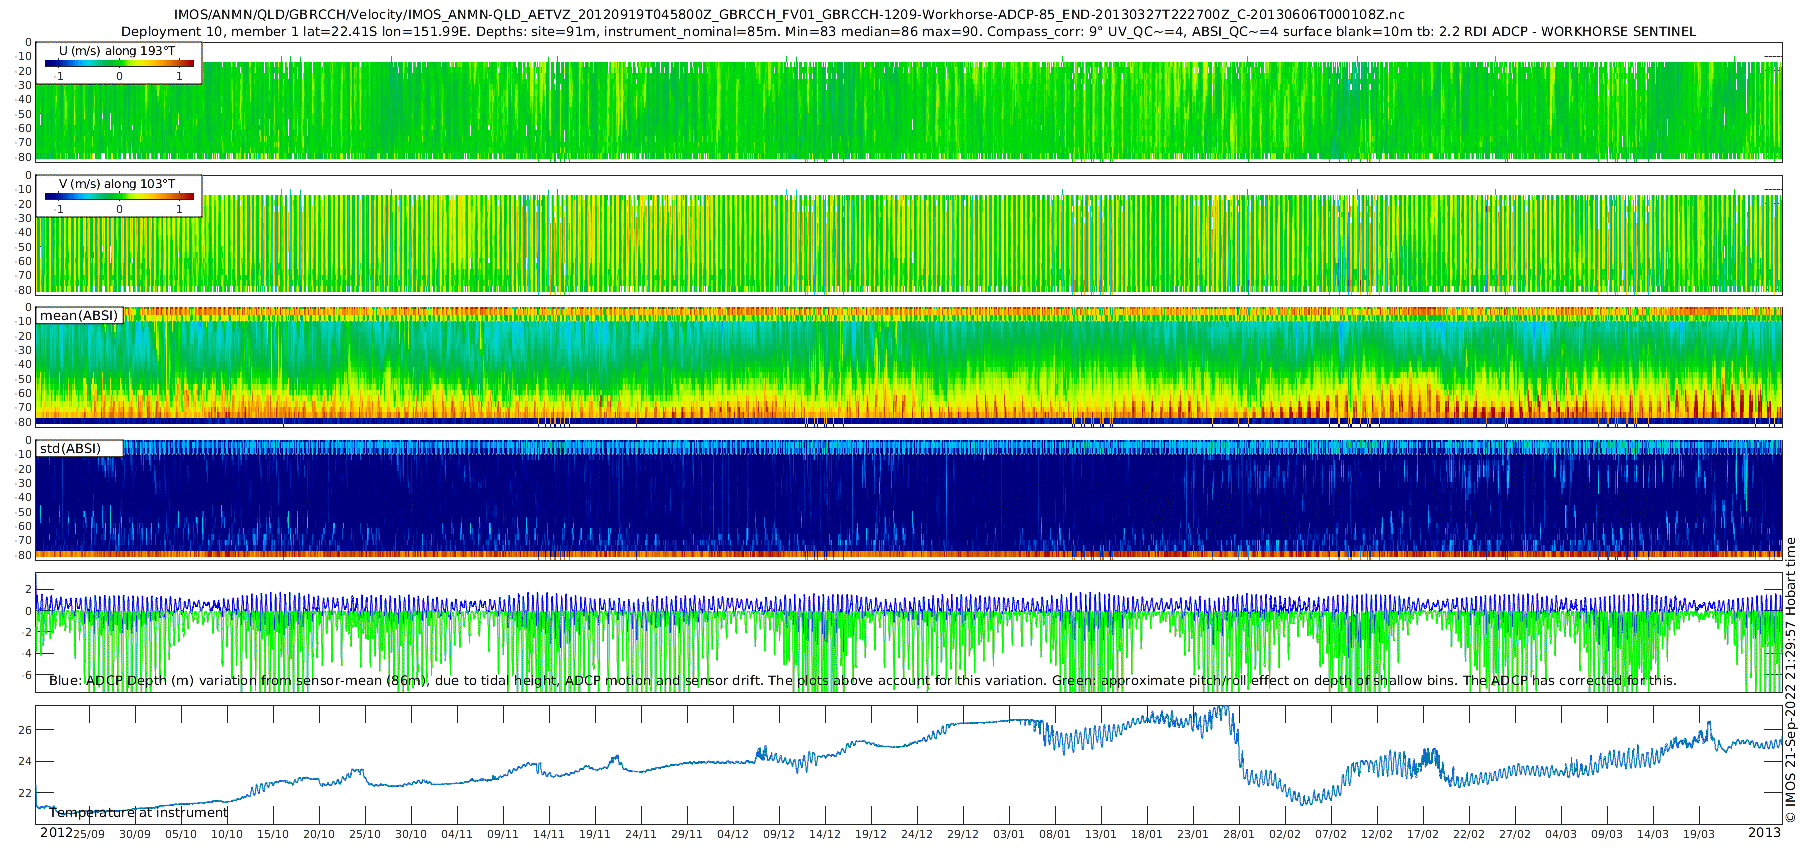Click the 22 tick on temperature axis

[x=25, y=793]
